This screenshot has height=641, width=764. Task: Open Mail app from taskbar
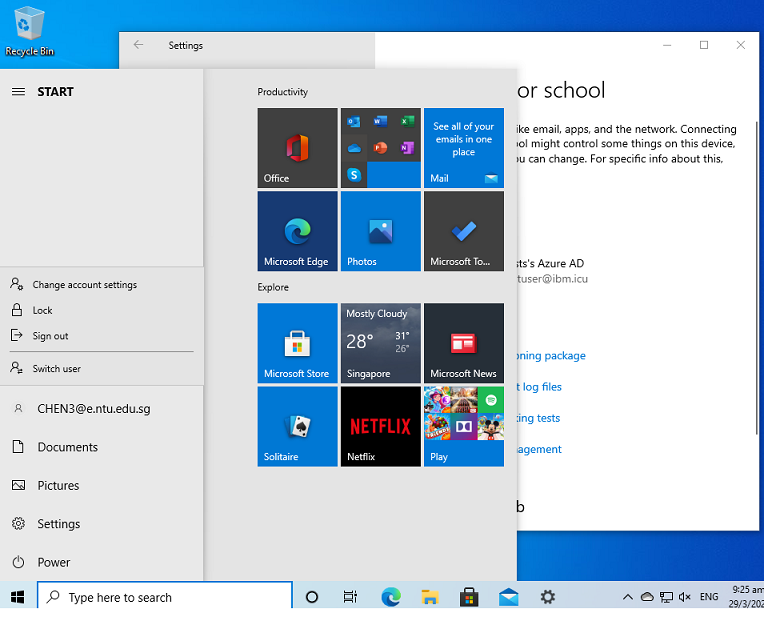pyautogui.click(x=508, y=597)
